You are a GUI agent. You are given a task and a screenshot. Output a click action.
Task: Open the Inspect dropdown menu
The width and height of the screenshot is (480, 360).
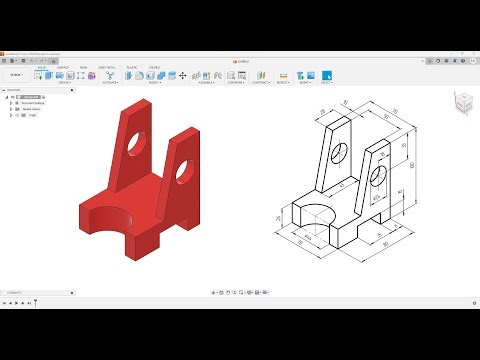tap(283, 83)
